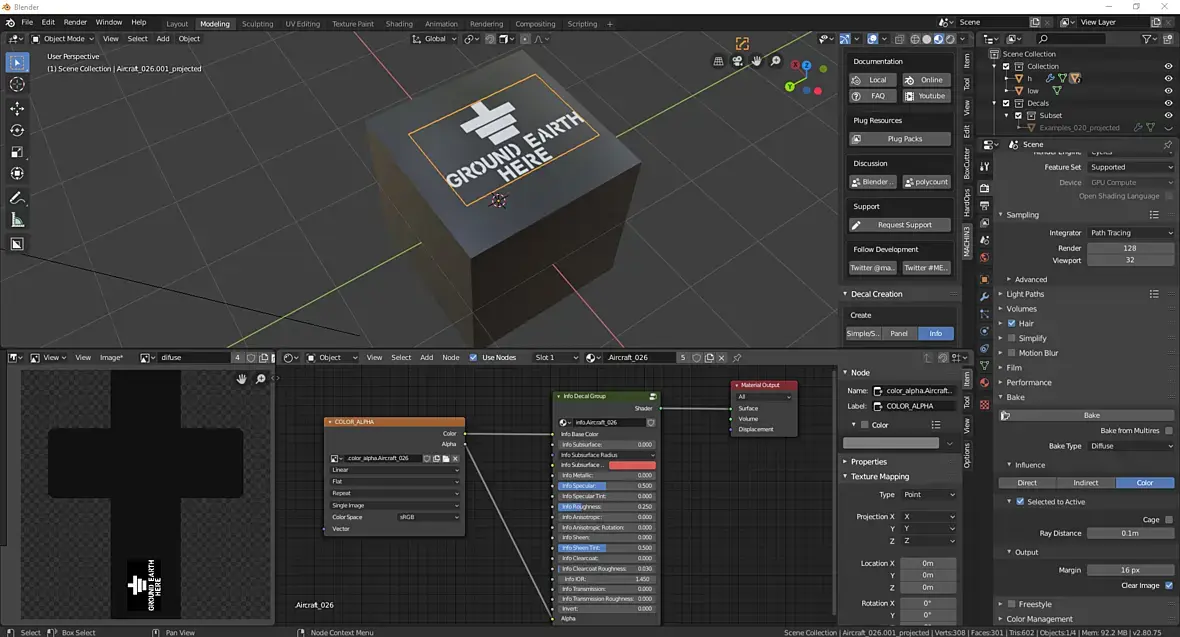
Task: Select the Move tool in the left toolbar
Action: pos(17,108)
